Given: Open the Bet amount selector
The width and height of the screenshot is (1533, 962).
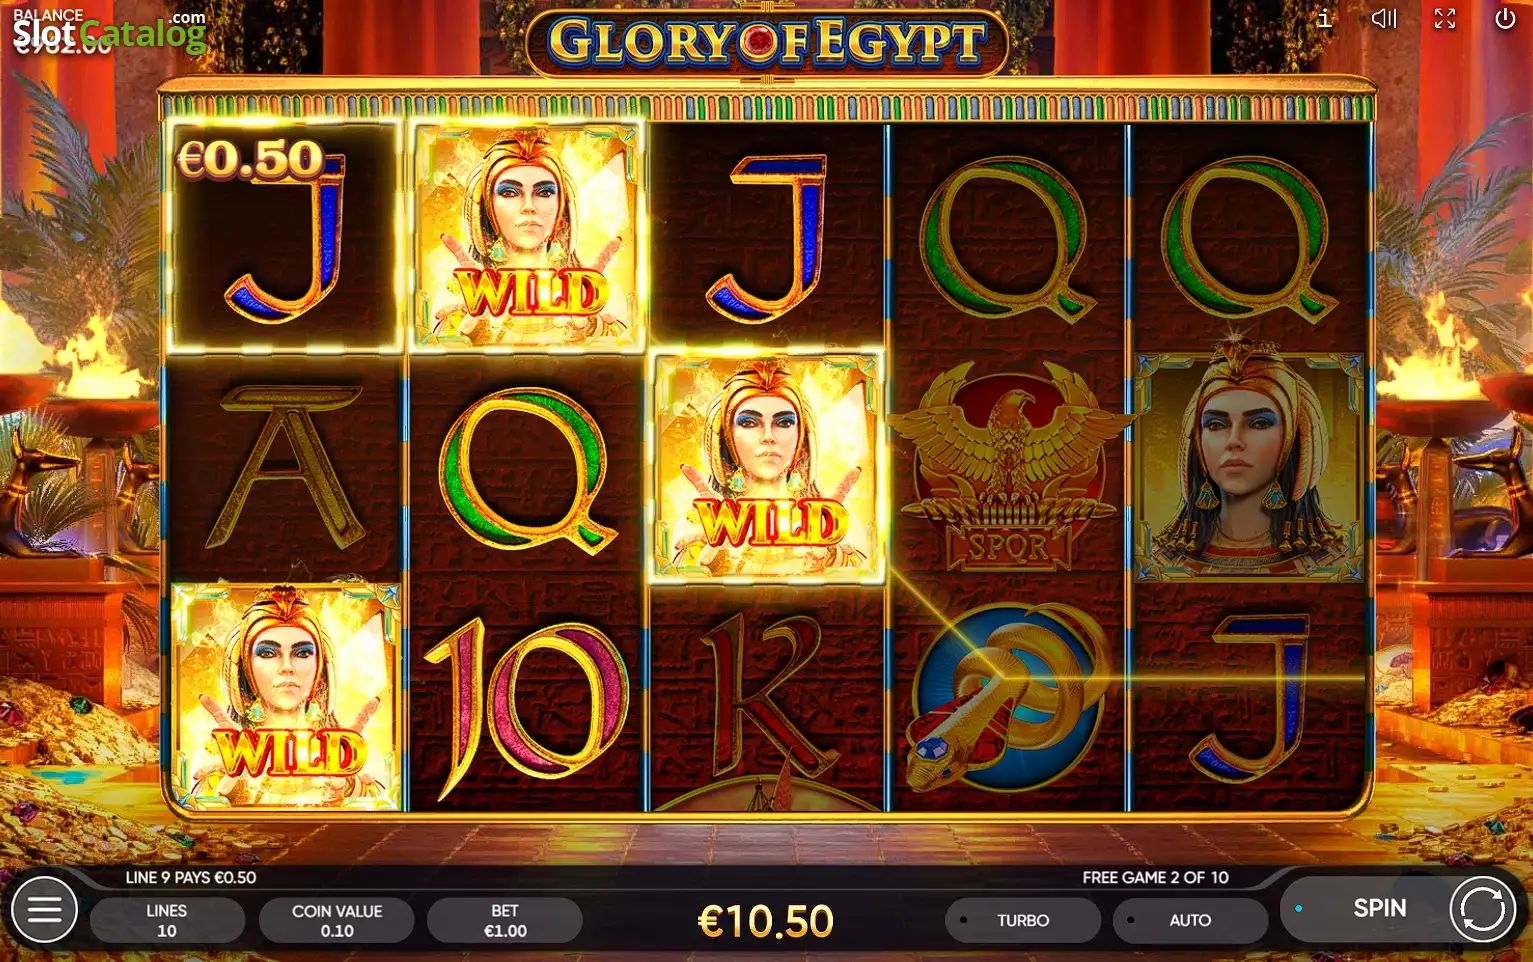Looking at the screenshot, I should click(505, 920).
